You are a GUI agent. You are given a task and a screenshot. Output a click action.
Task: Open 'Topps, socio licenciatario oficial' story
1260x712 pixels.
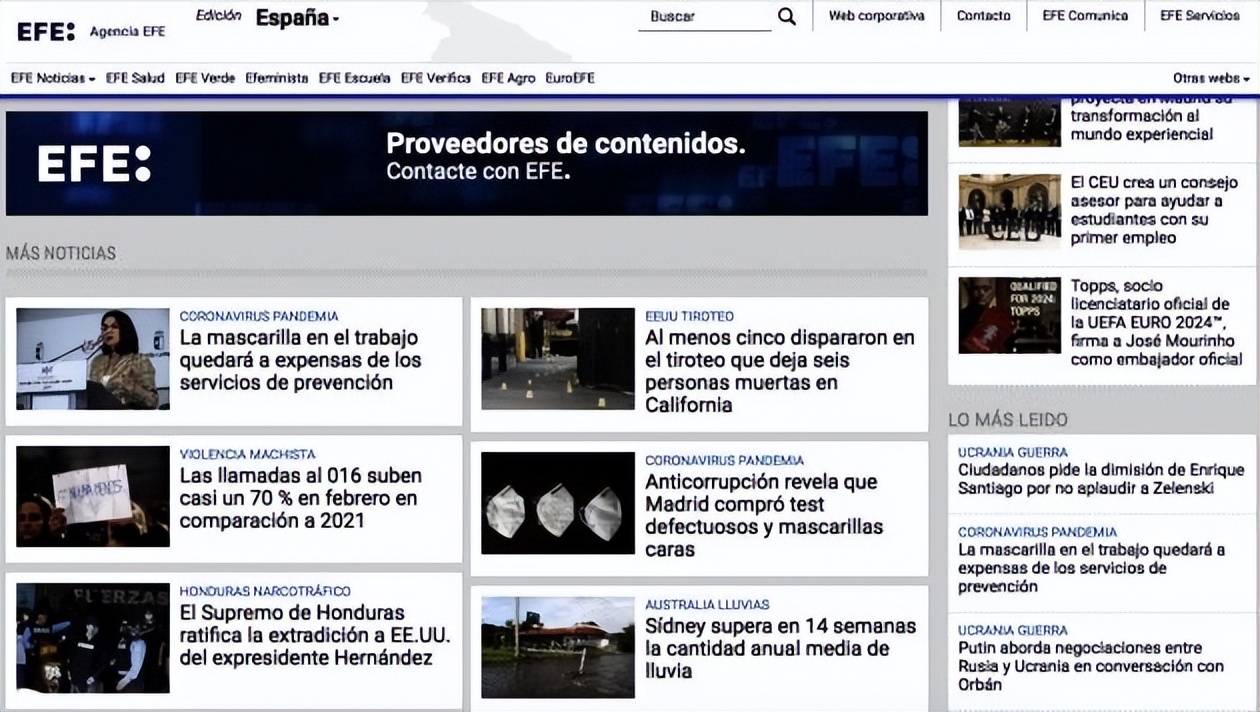tap(1156, 322)
